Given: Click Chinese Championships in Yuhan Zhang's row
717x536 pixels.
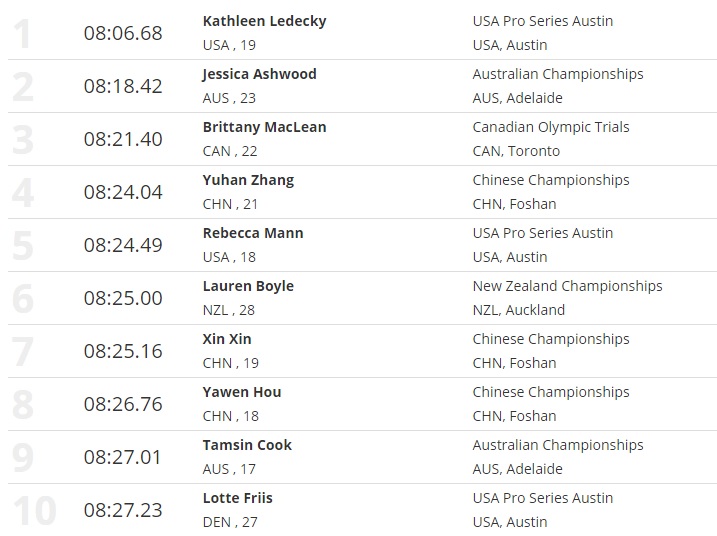Looking at the screenshot, I should (x=551, y=180).
